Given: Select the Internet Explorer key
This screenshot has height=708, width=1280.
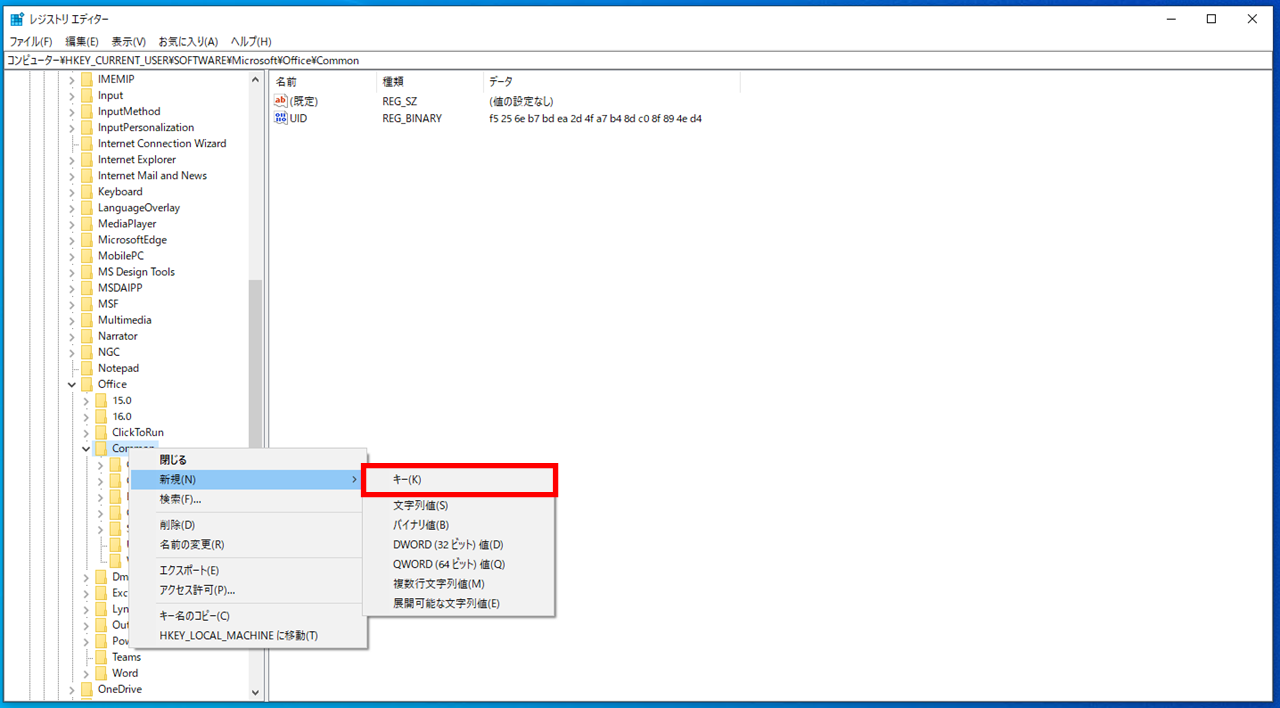Looking at the screenshot, I should (x=137, y=160).
